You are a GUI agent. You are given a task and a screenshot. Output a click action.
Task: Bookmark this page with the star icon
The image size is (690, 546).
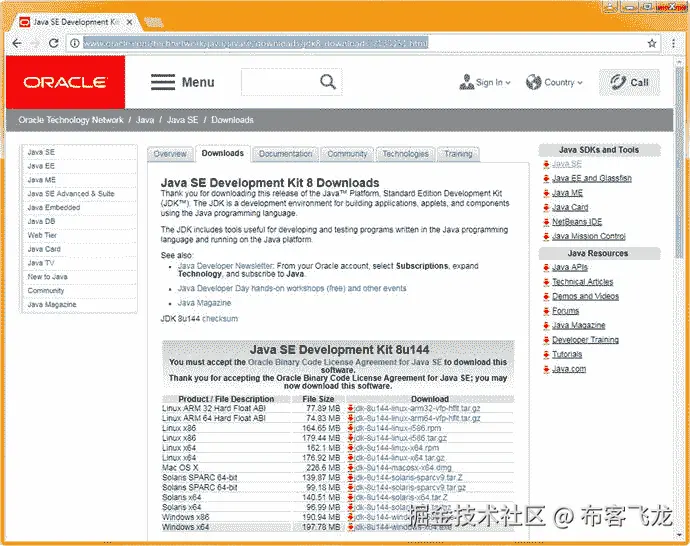652,43
